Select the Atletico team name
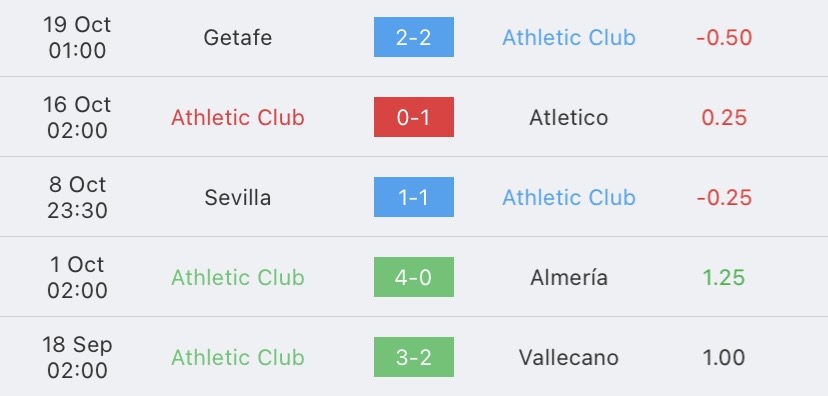 tap(569, 117)
